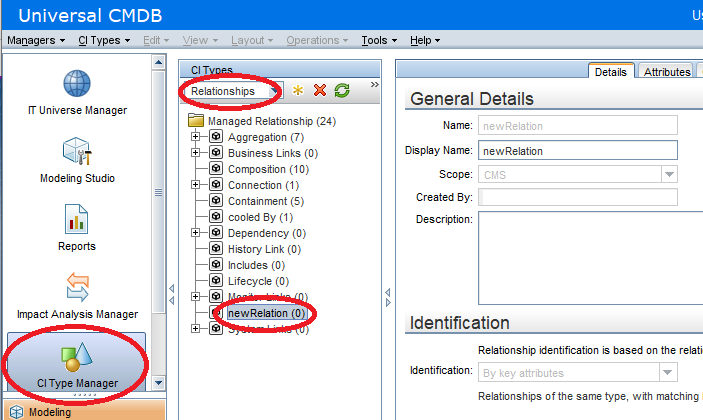Click the left sidebar scroll up arrow
Screen dimensions: 703x420
(x=158, y=62)
